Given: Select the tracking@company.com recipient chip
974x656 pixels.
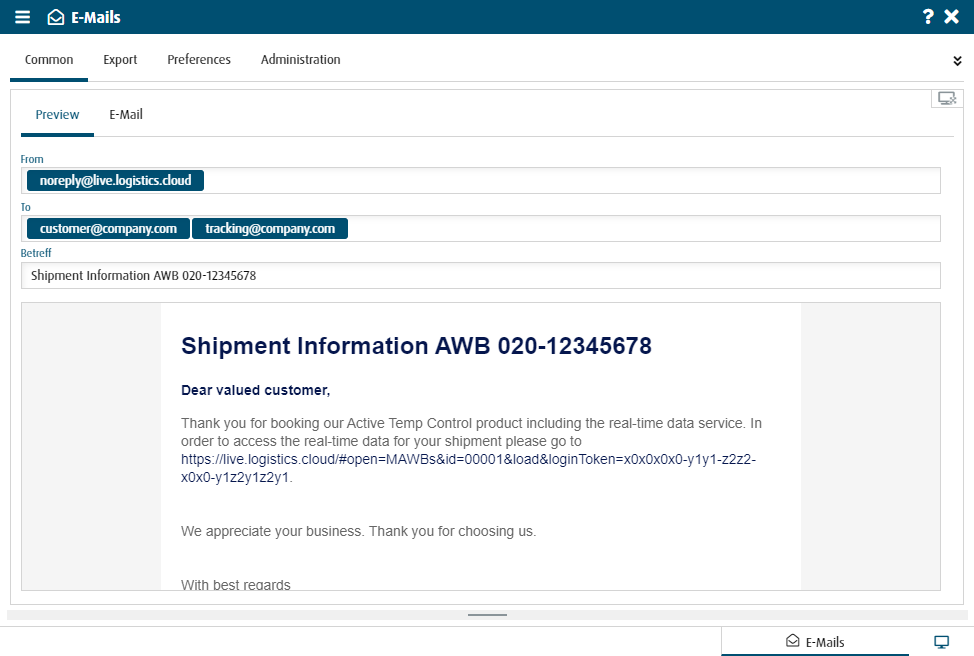Looking at the screenshot, I should [x=270, y=229].
